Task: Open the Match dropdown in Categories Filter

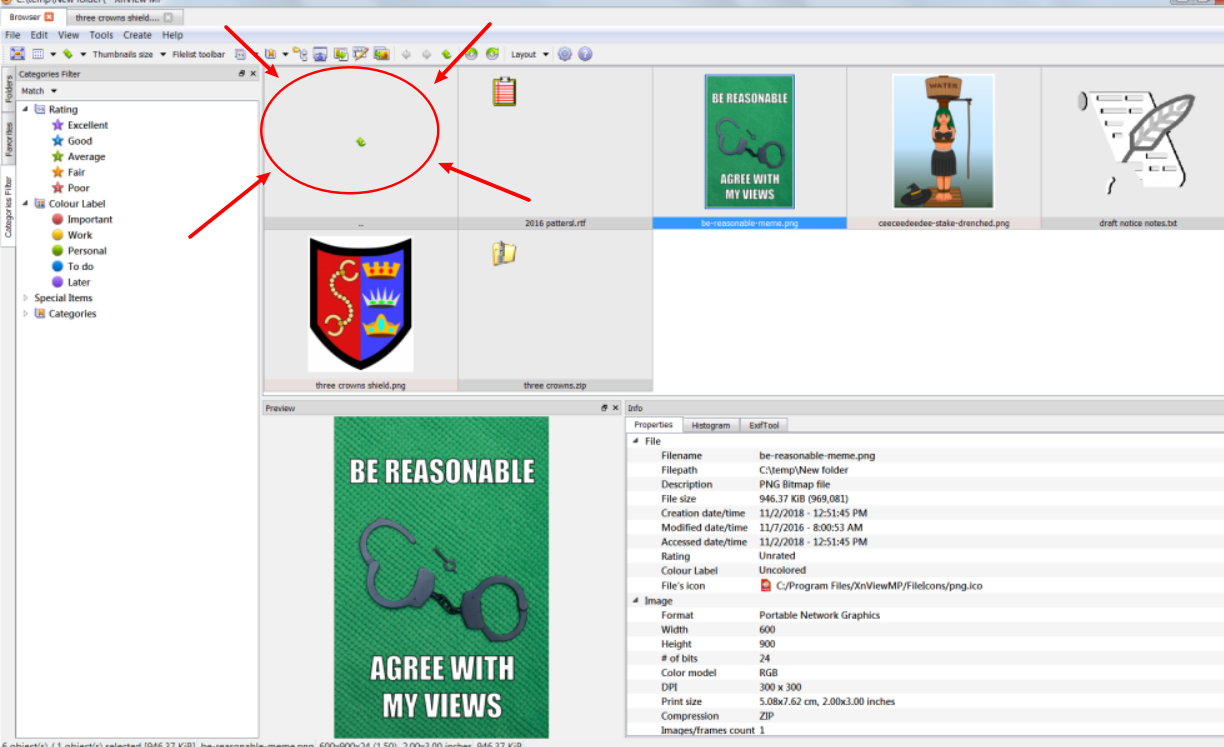Action: click(x=39, y=91)
